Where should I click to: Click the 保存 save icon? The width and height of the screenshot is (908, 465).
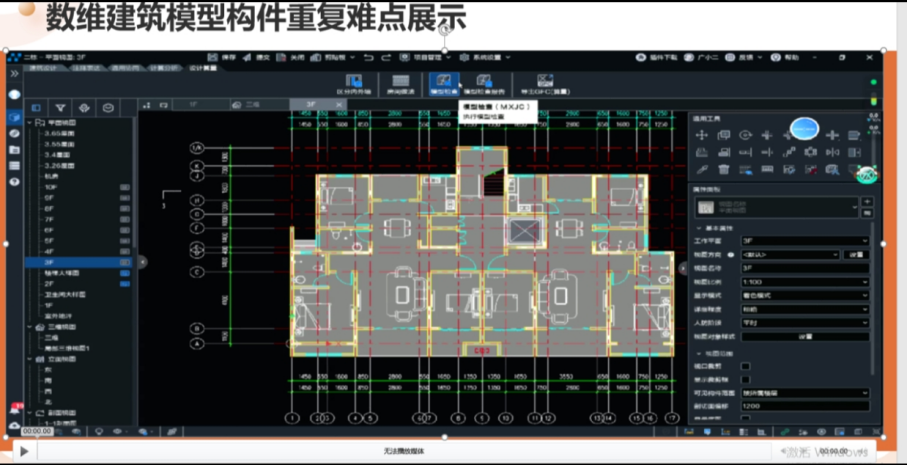218,57
